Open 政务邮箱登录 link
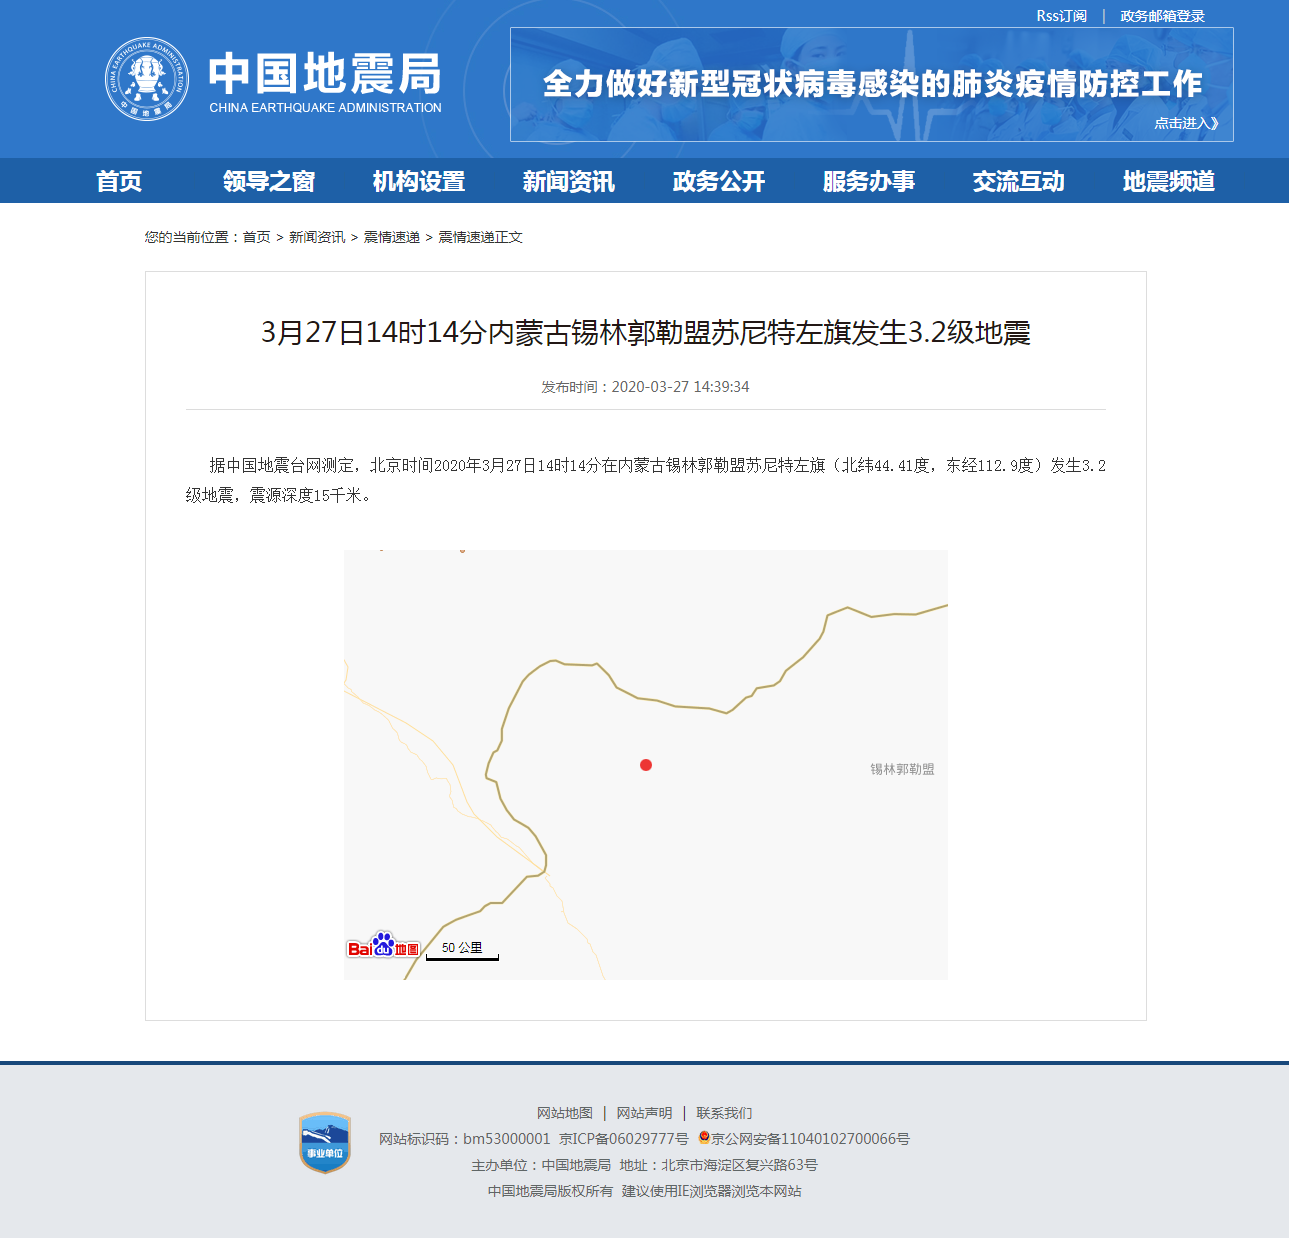The width and height of the screenshot is (1289, 1238). pyautogui.click(x=1162, y=16)
